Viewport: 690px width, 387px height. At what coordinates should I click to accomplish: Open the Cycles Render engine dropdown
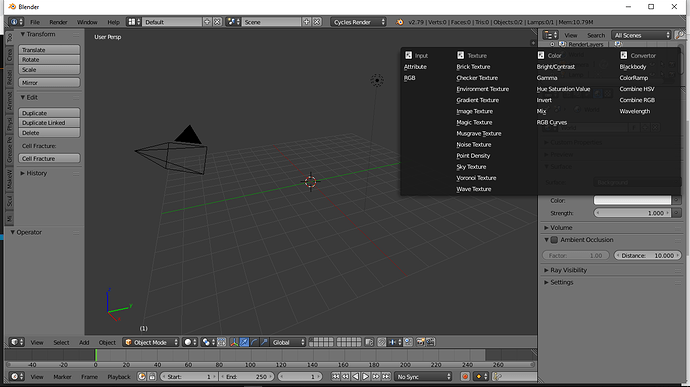pos(359,22)
